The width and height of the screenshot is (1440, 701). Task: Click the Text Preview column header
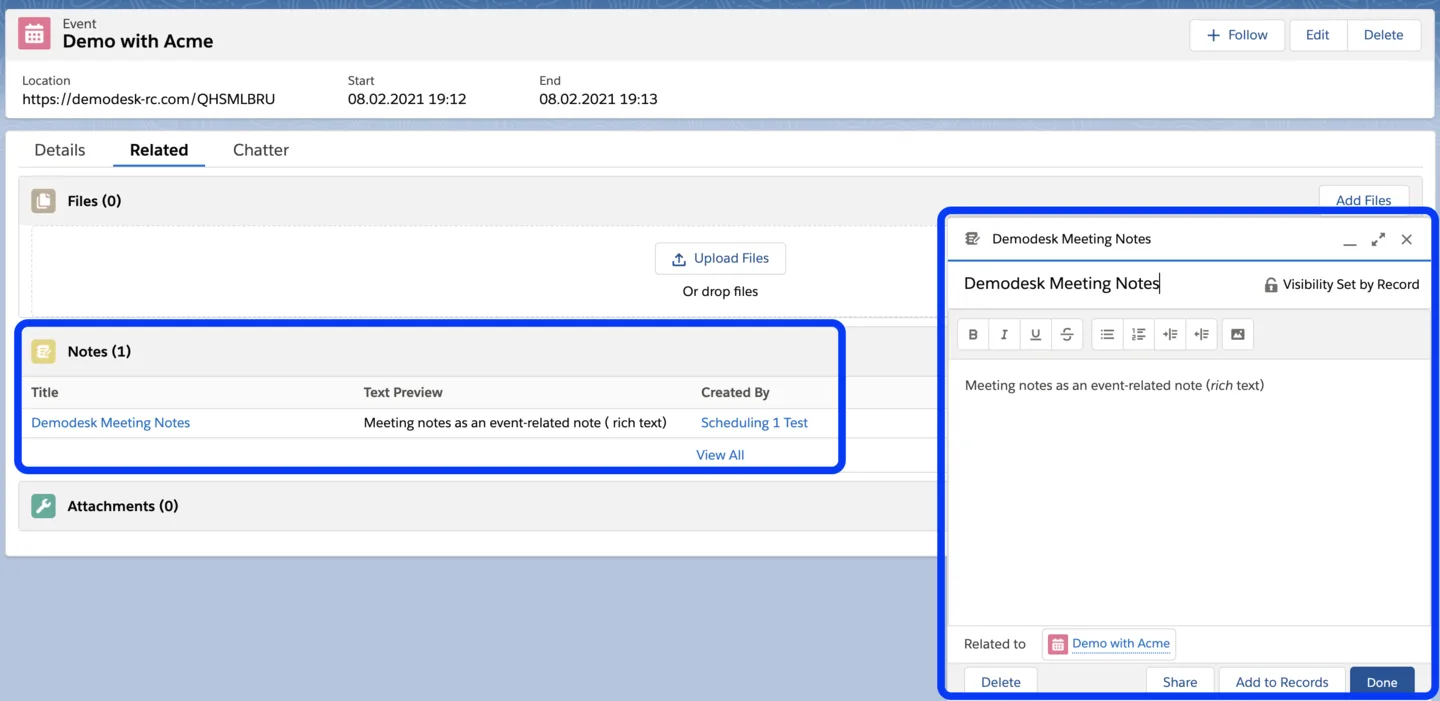pyautogui.click(x=403, y=393)
